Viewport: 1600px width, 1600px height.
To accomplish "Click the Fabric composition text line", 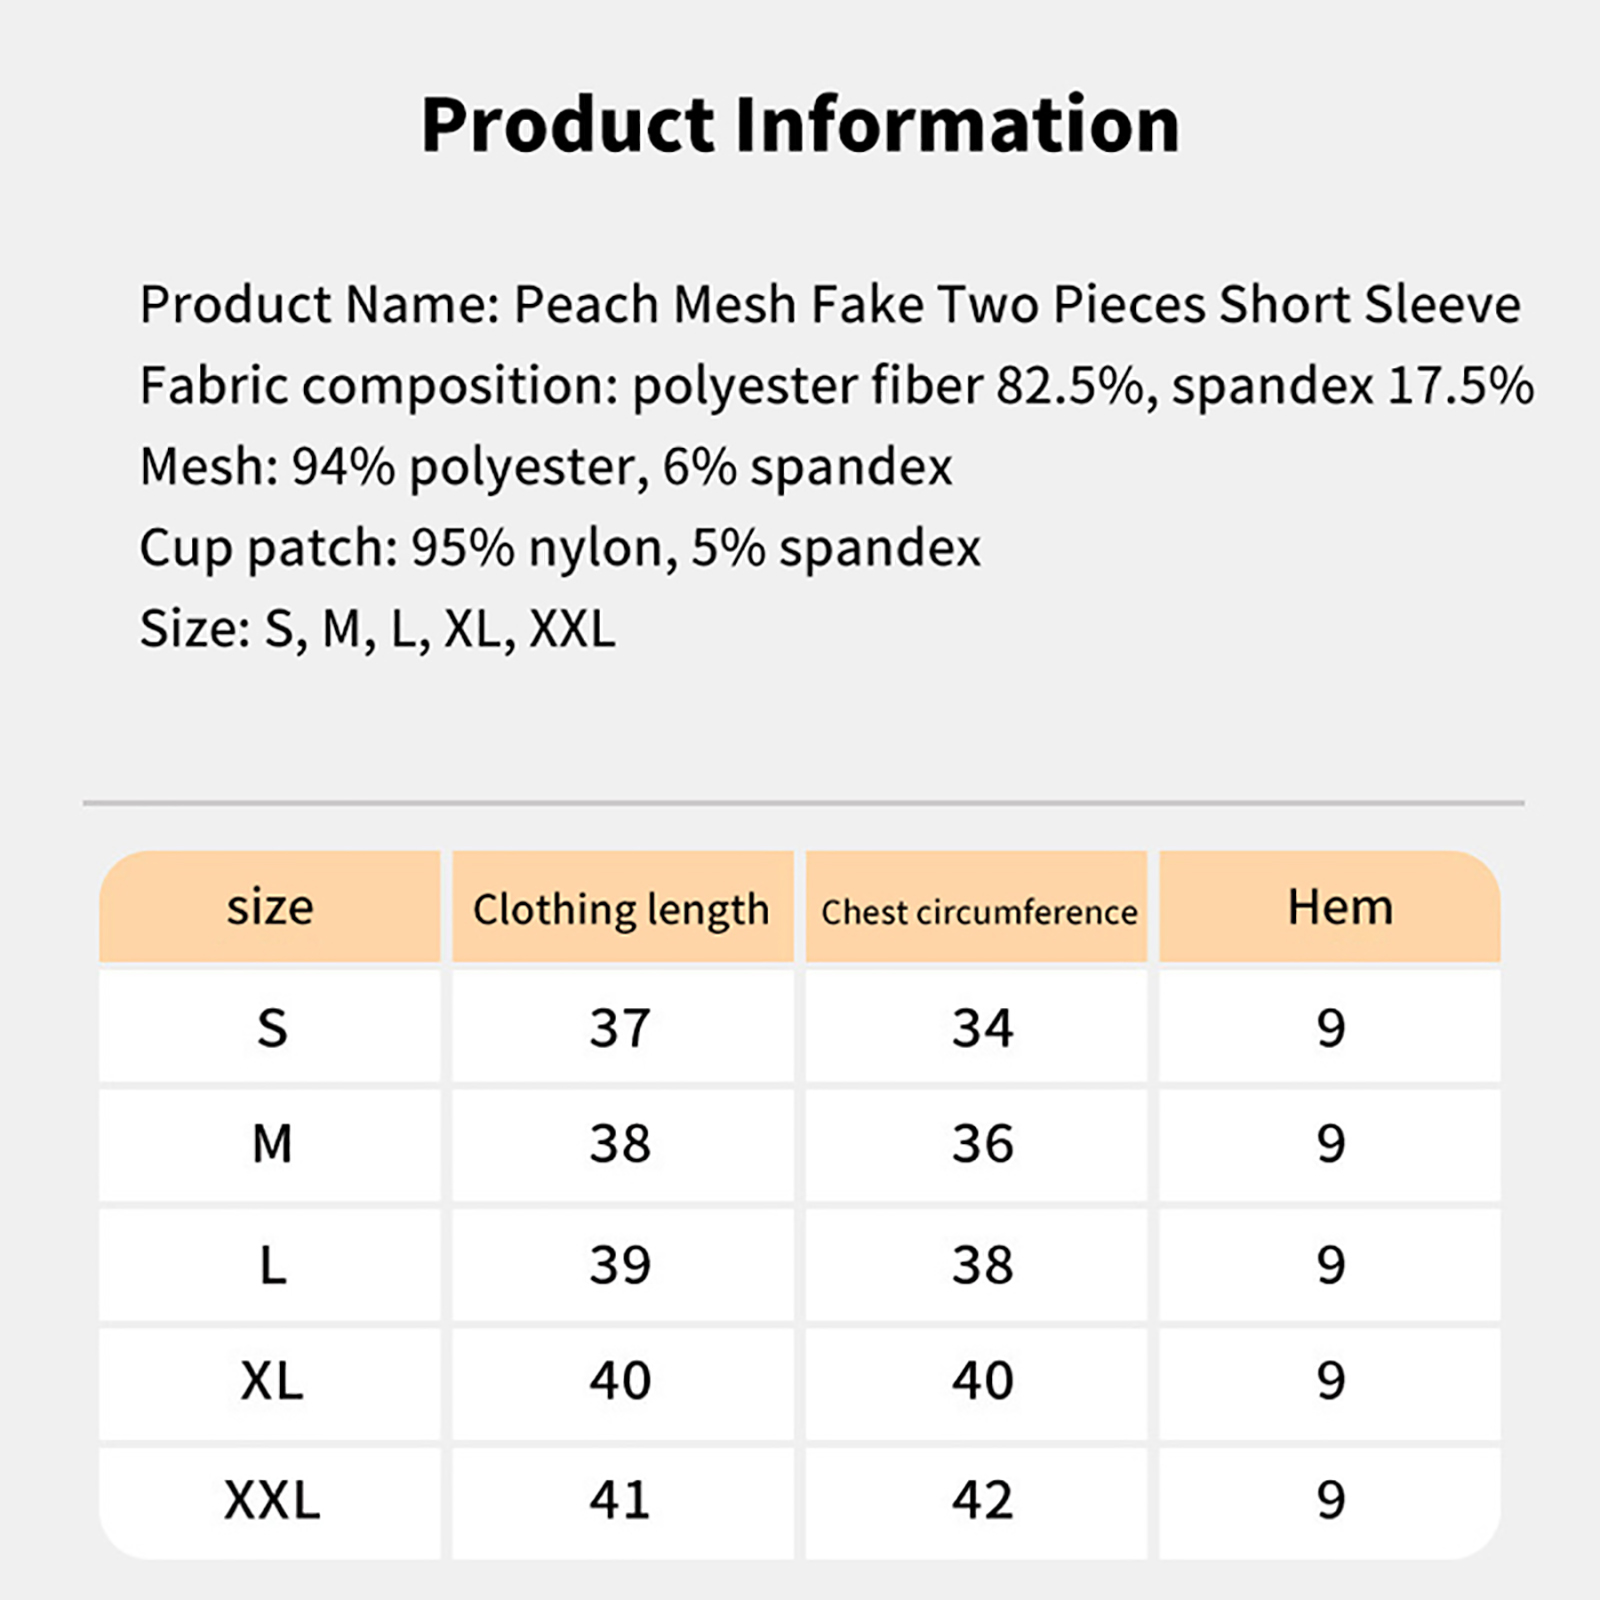I will pos(836,386).
